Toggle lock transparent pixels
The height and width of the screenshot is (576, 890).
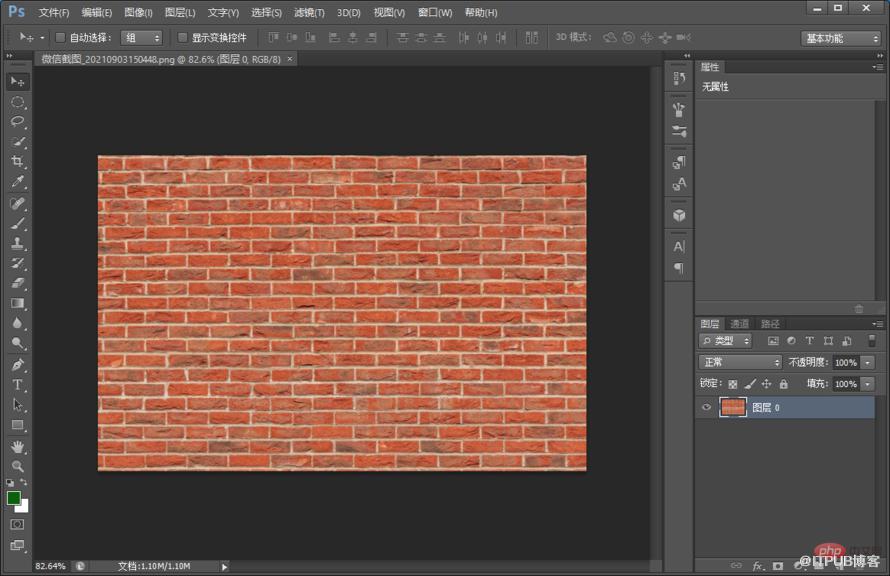(733, 384)
